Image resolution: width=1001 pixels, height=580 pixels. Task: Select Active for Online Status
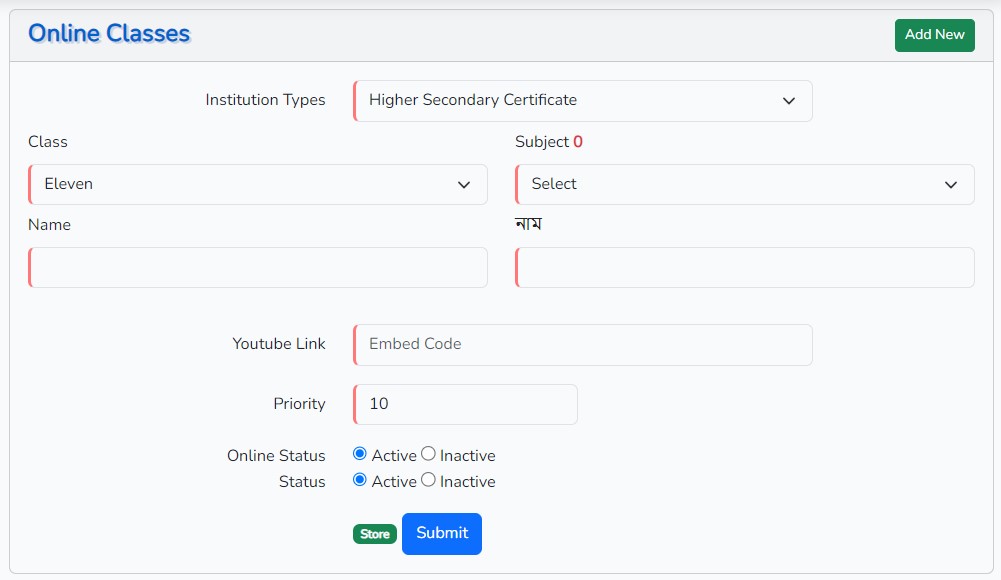[360, 454]
